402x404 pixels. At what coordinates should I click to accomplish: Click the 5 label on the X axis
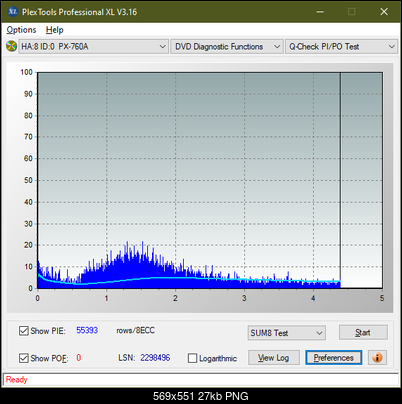point(382,298)
